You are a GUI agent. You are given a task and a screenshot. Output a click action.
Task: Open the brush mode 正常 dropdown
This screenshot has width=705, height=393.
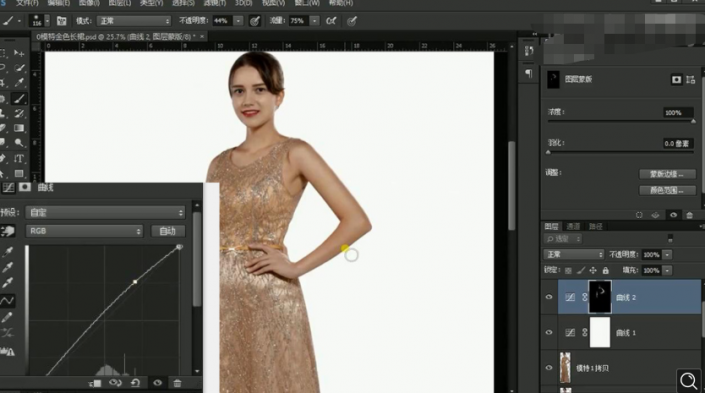(x=134, y=21)
